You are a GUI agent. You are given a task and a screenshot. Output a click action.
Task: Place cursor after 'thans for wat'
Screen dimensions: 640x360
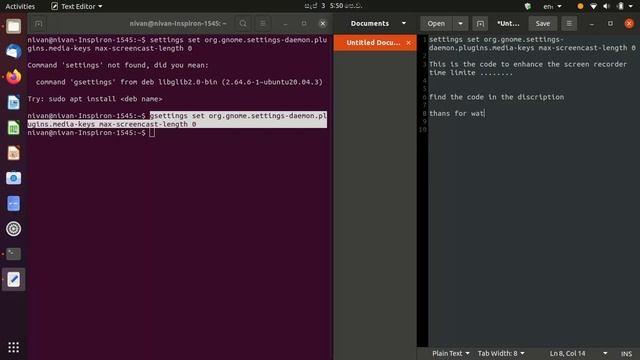pyautogui.click(x=484, y=113)
